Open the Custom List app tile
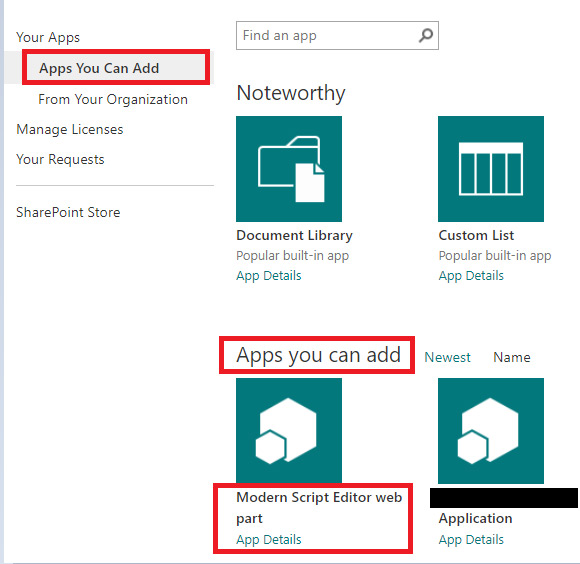Viewport: 580px width, 564px height. [491, 169]
